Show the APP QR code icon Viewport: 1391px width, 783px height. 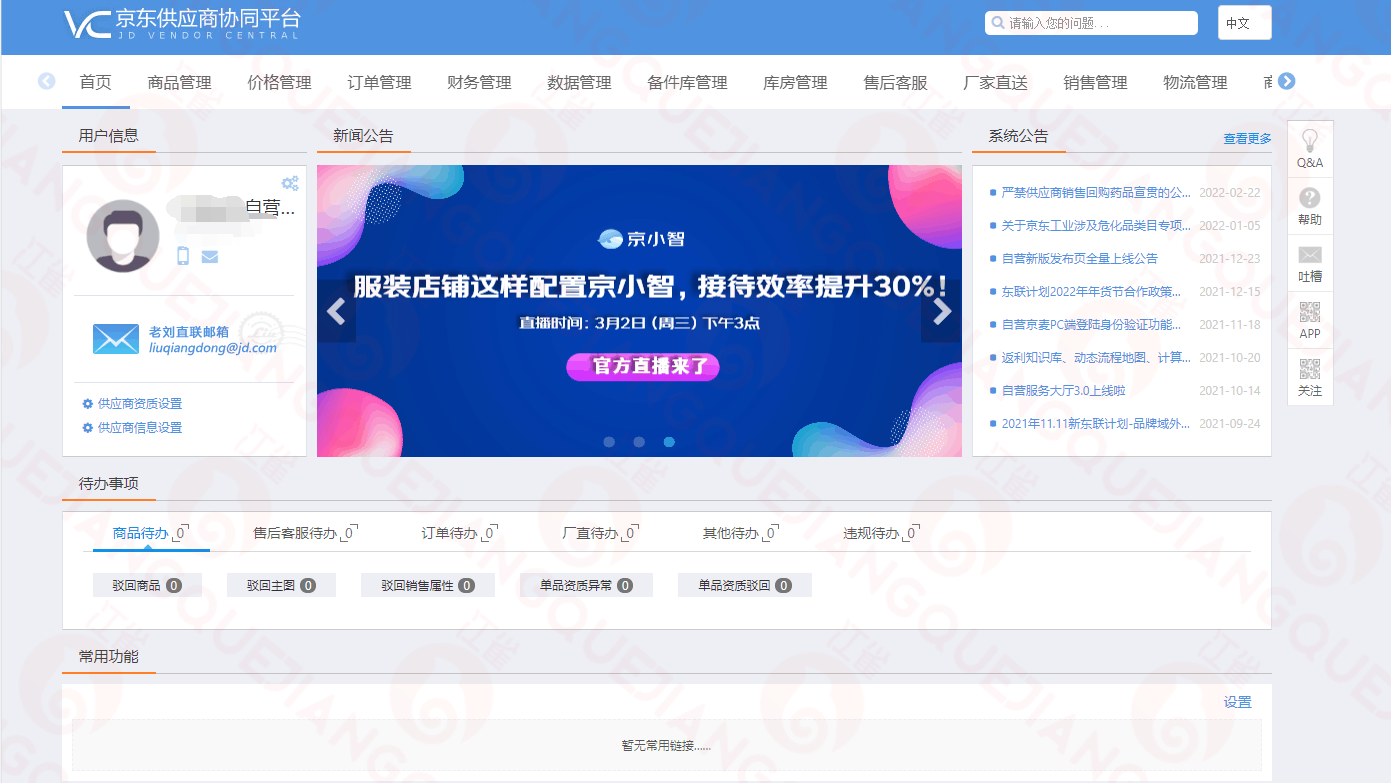click(x=1310, y=312)
